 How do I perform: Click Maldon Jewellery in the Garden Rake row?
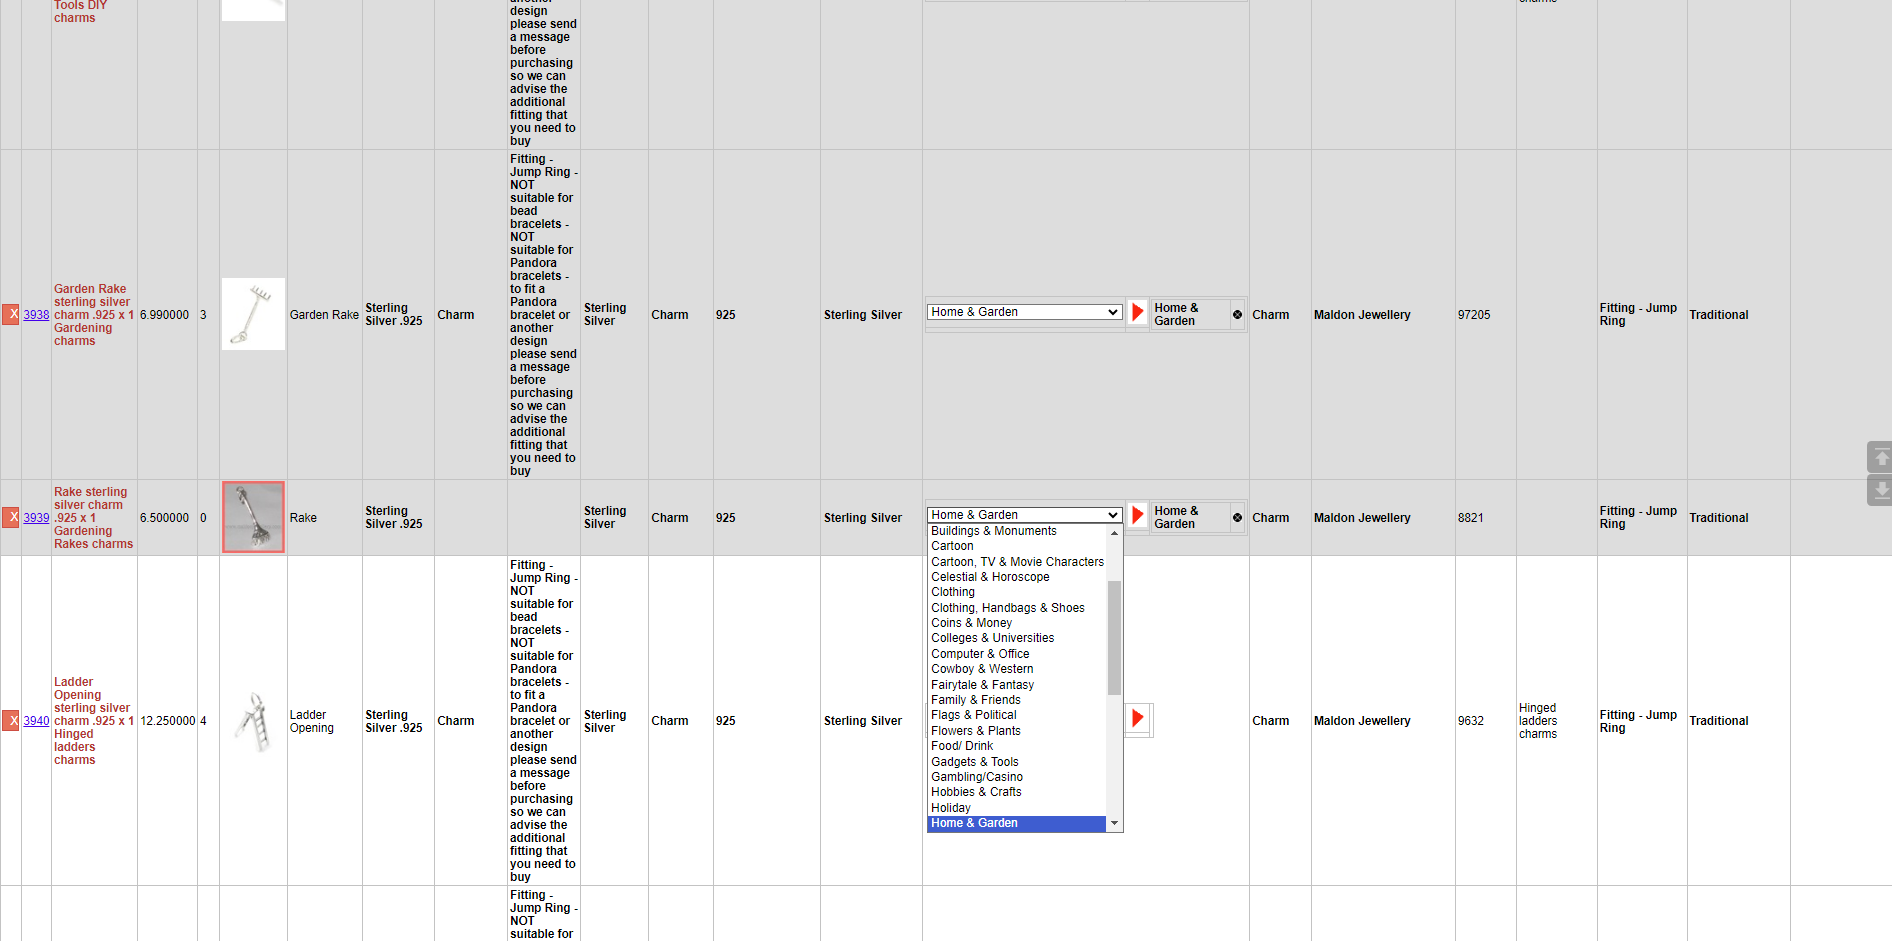click(1362, 315)
